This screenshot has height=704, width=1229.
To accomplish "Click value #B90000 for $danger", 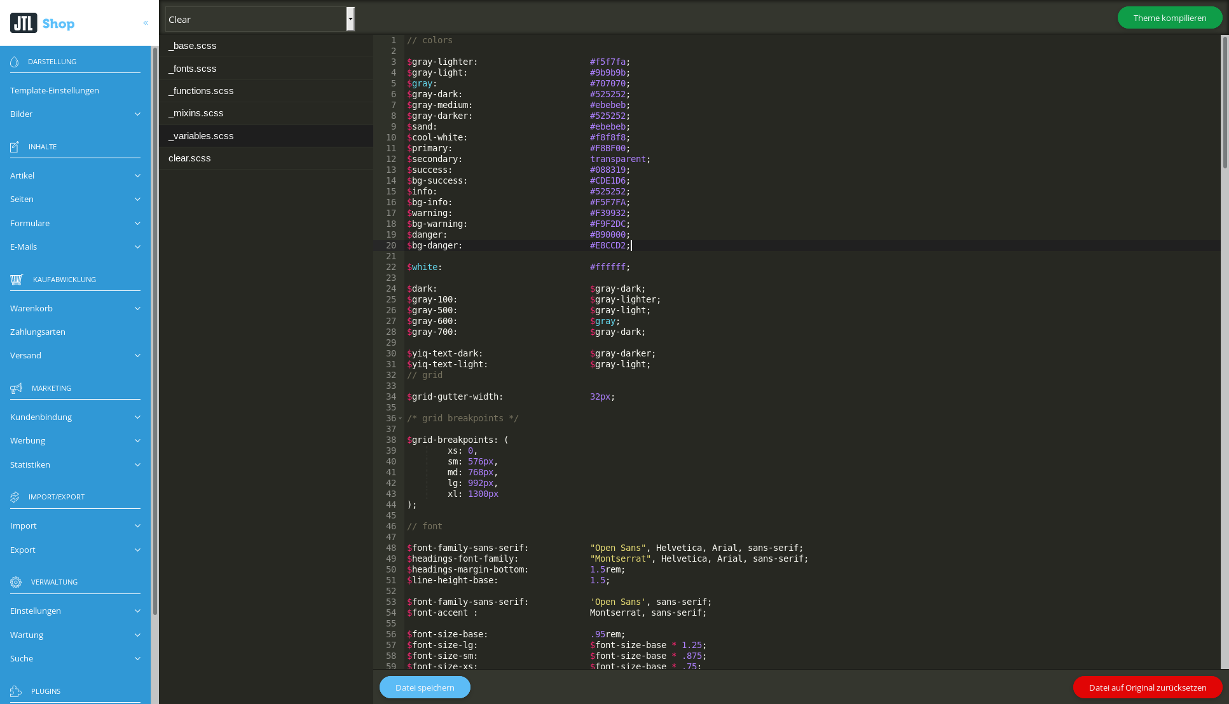I will coord(608,234).
